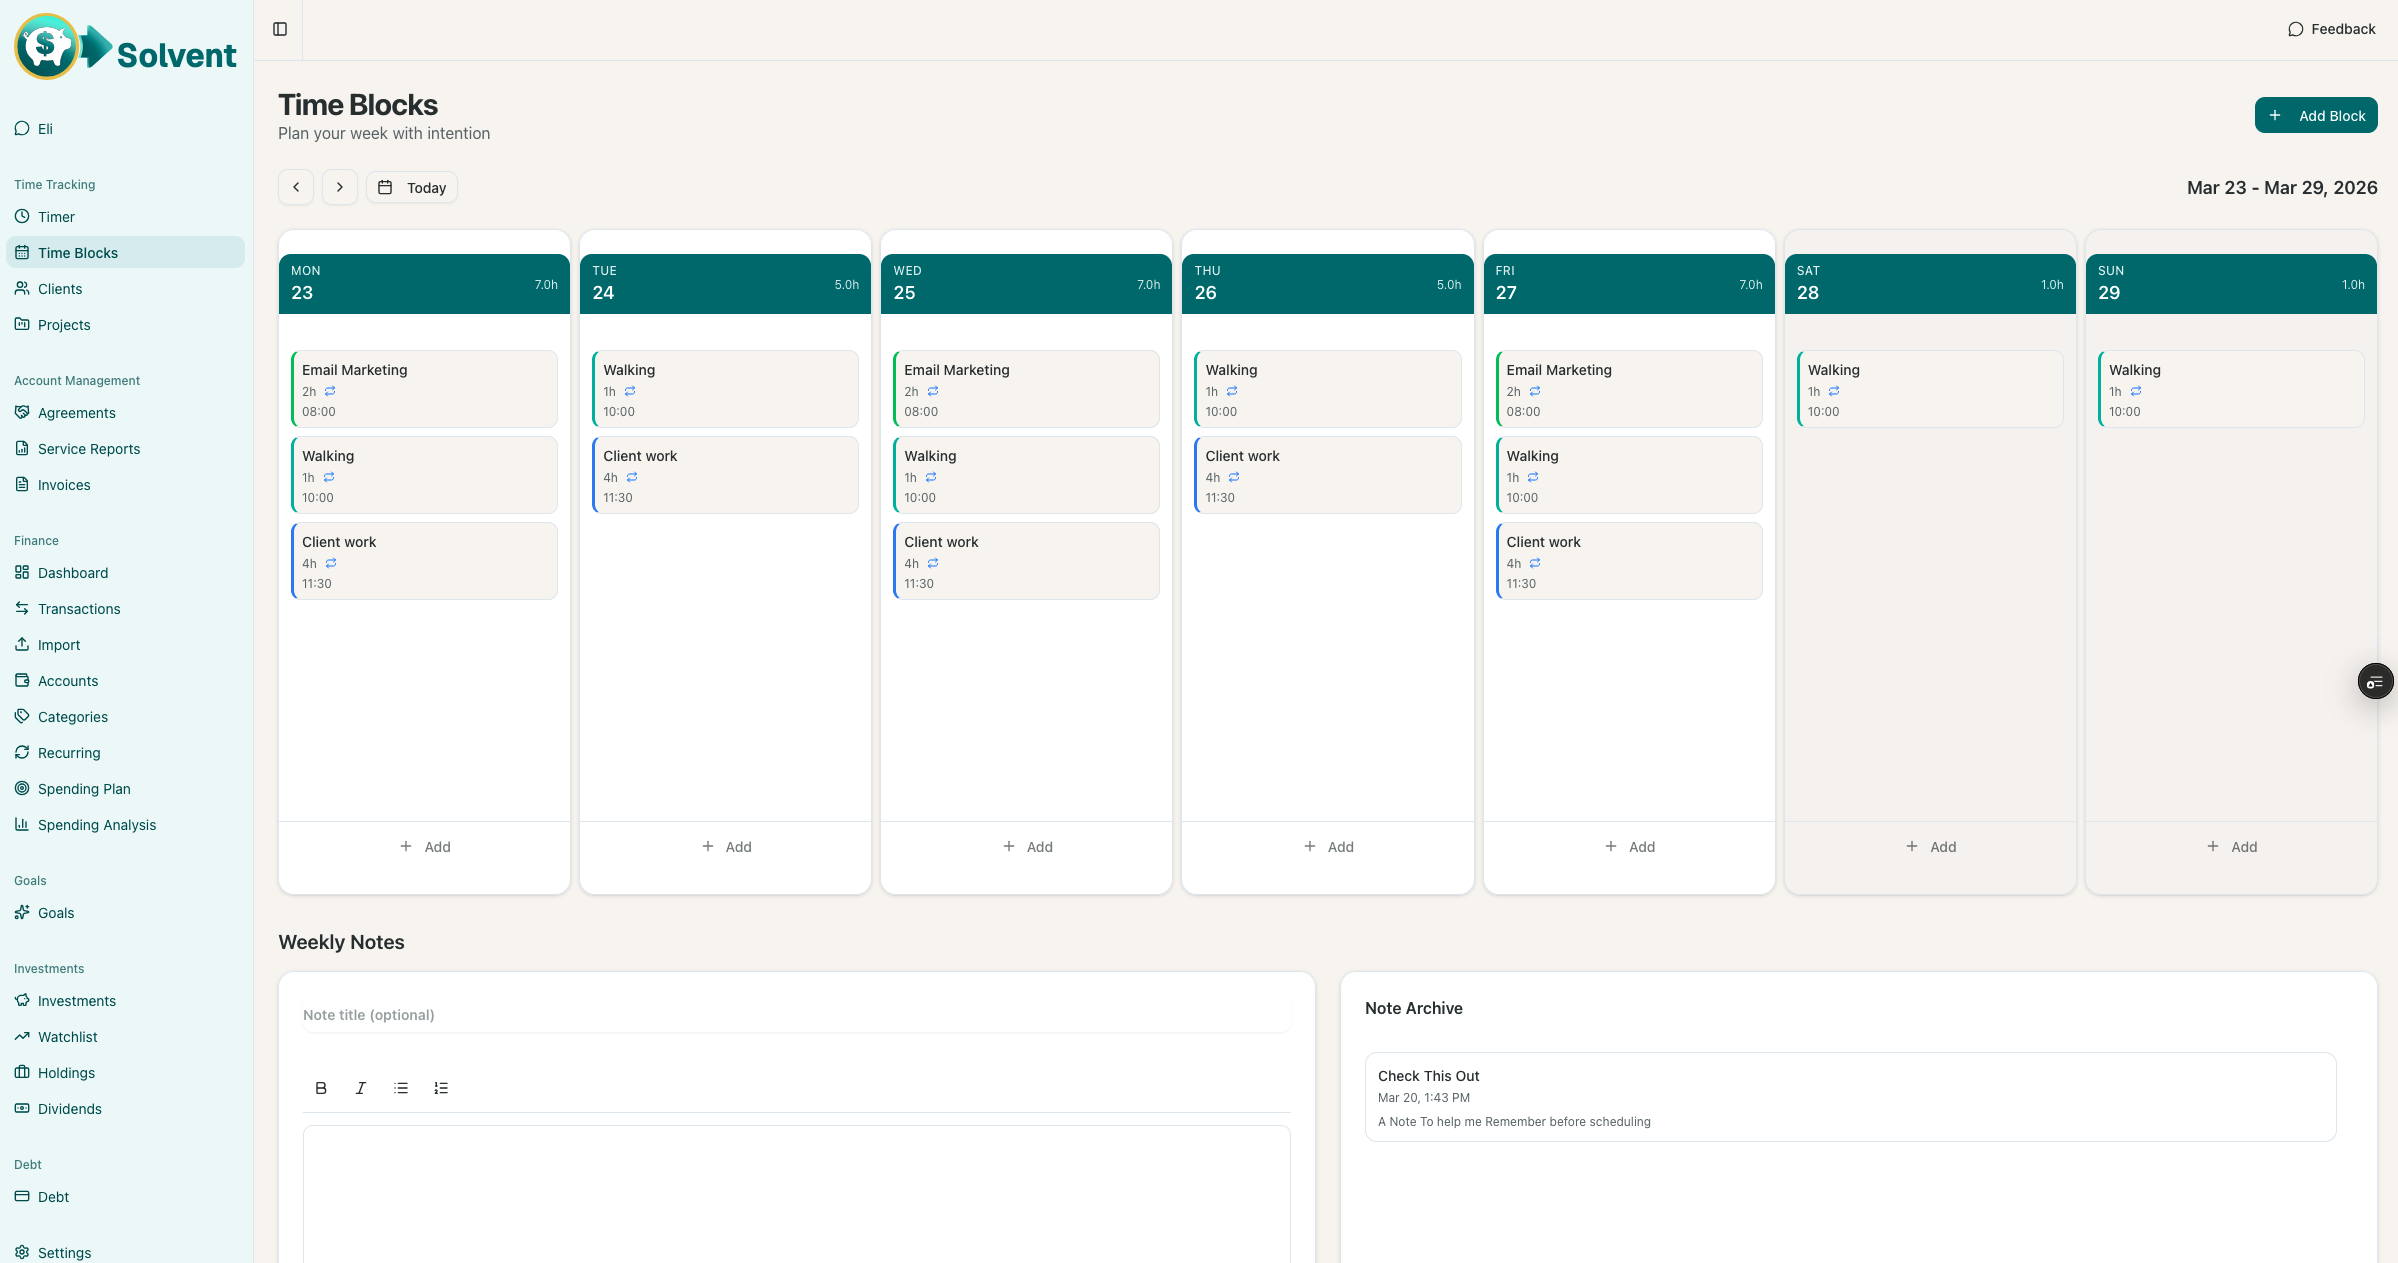Click Add under Saturday 28
Image resolution: width=2398 pixels, height=1263 pixels.
(x=1930, y=846)
